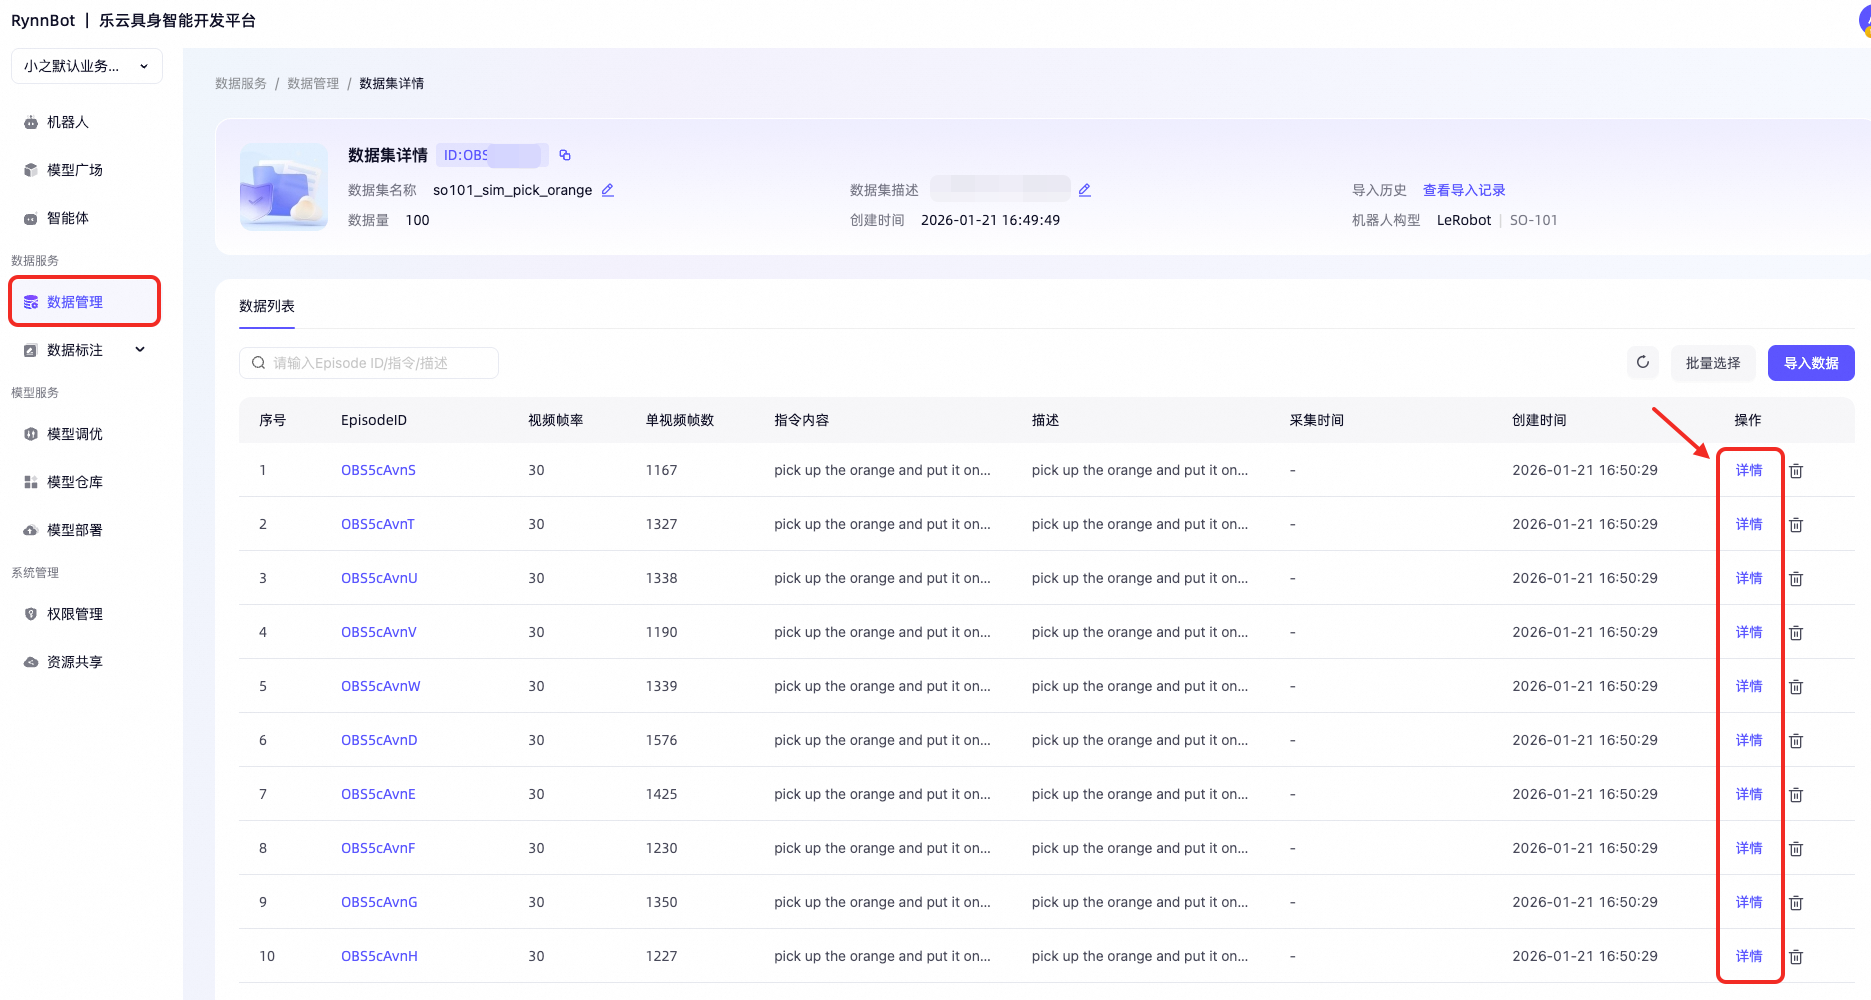Open episode link OBS5cAvnS
Image resolution: width=1871 pixels, height=1000 pixels.
[x=378, y=470]
